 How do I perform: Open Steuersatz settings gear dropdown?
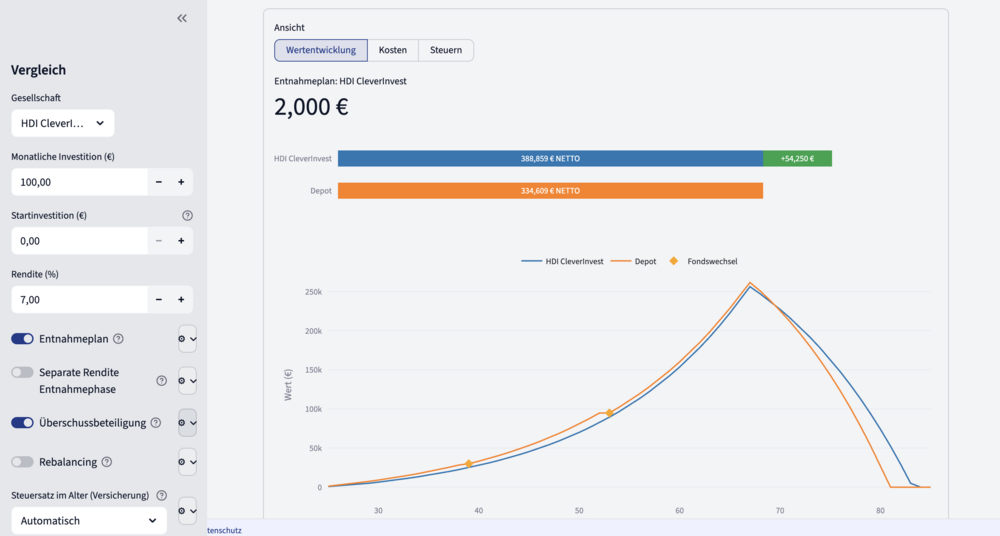click(188, 510)
